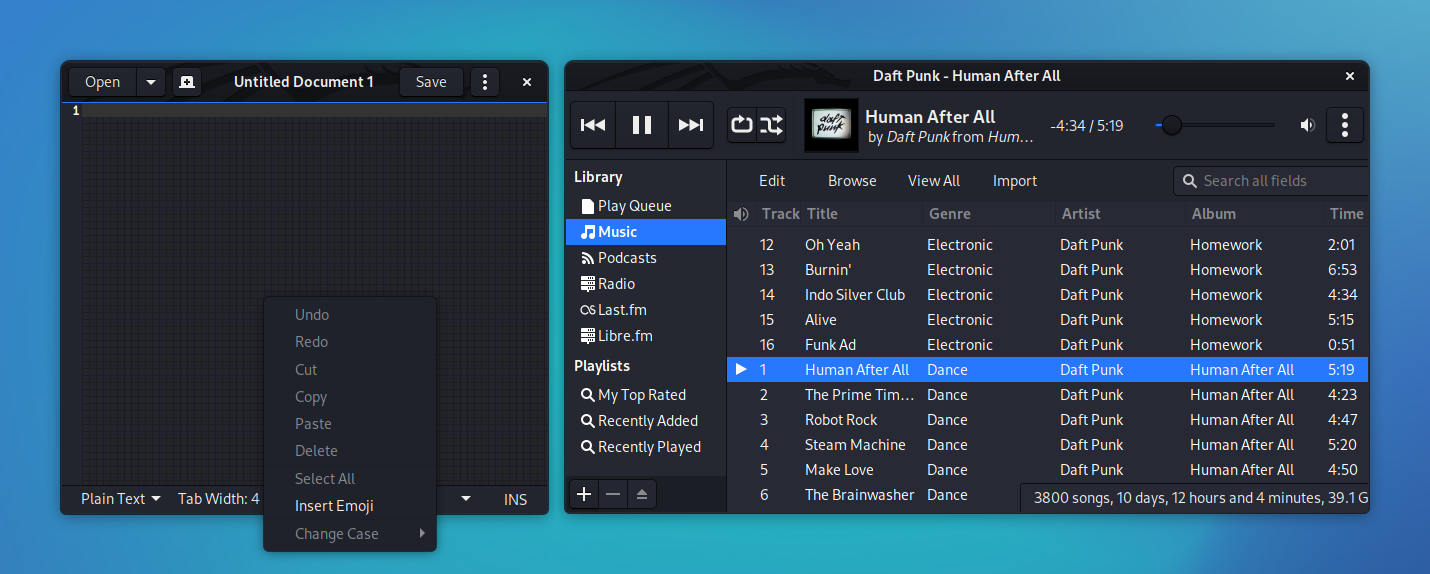This screenshot has width=1430, height=574.
Task: Open Recently Added playlist
Action: [646, 421]
